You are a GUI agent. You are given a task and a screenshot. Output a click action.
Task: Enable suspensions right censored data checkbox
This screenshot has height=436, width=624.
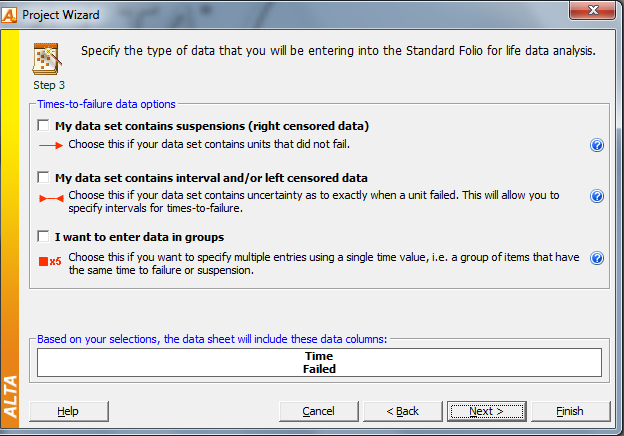pos(43,125)
